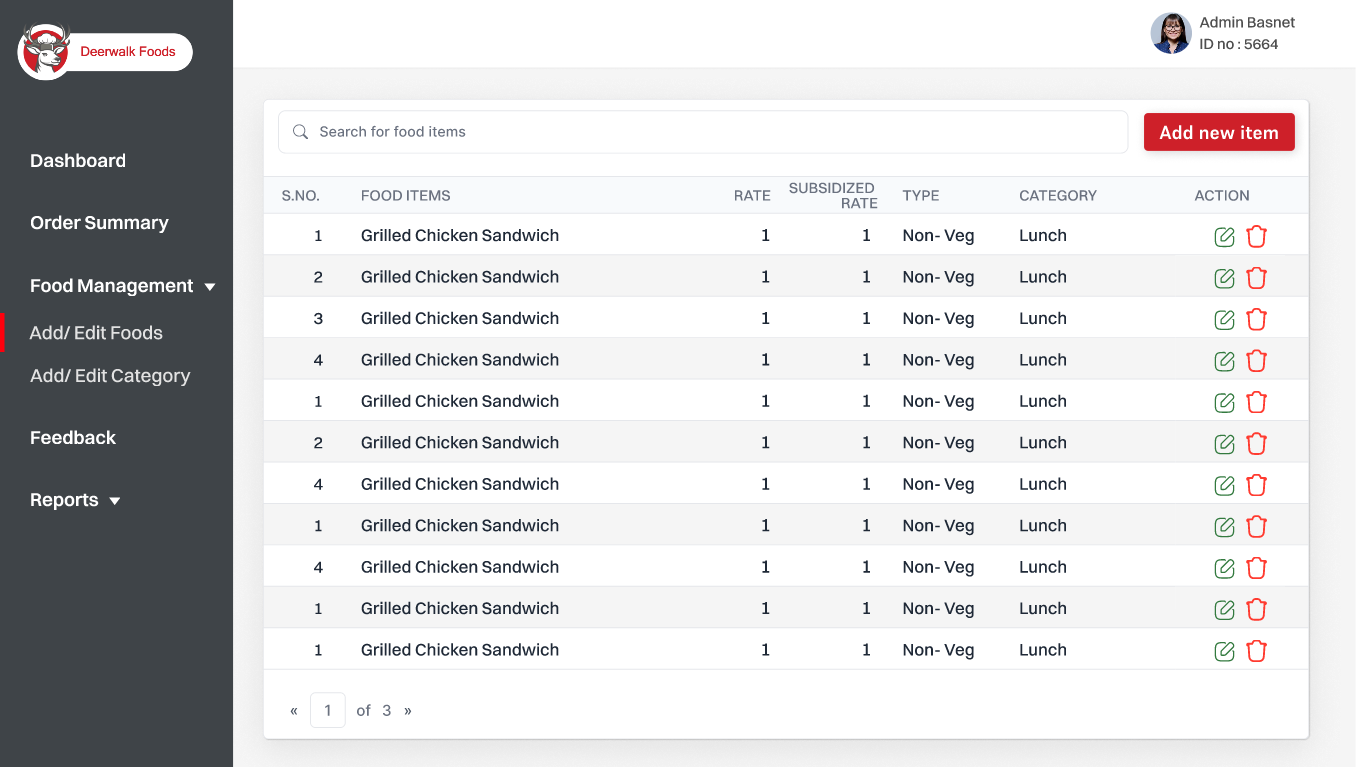Sort by clicking the RATE column header
Image resolution: width=1356 pixels, height=767 pixels.
pos(752,195)
